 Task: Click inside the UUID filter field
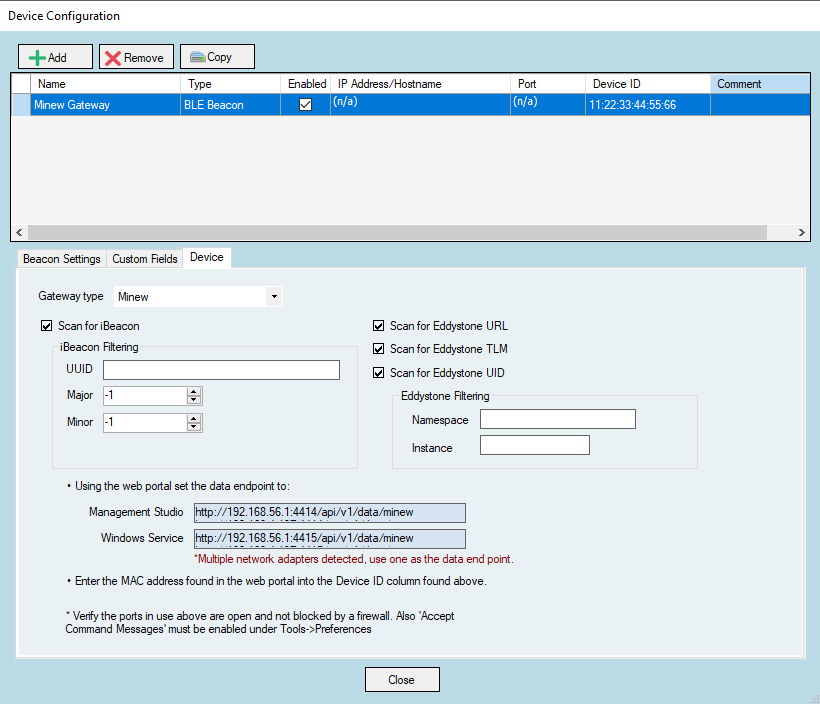click(220, 369)
